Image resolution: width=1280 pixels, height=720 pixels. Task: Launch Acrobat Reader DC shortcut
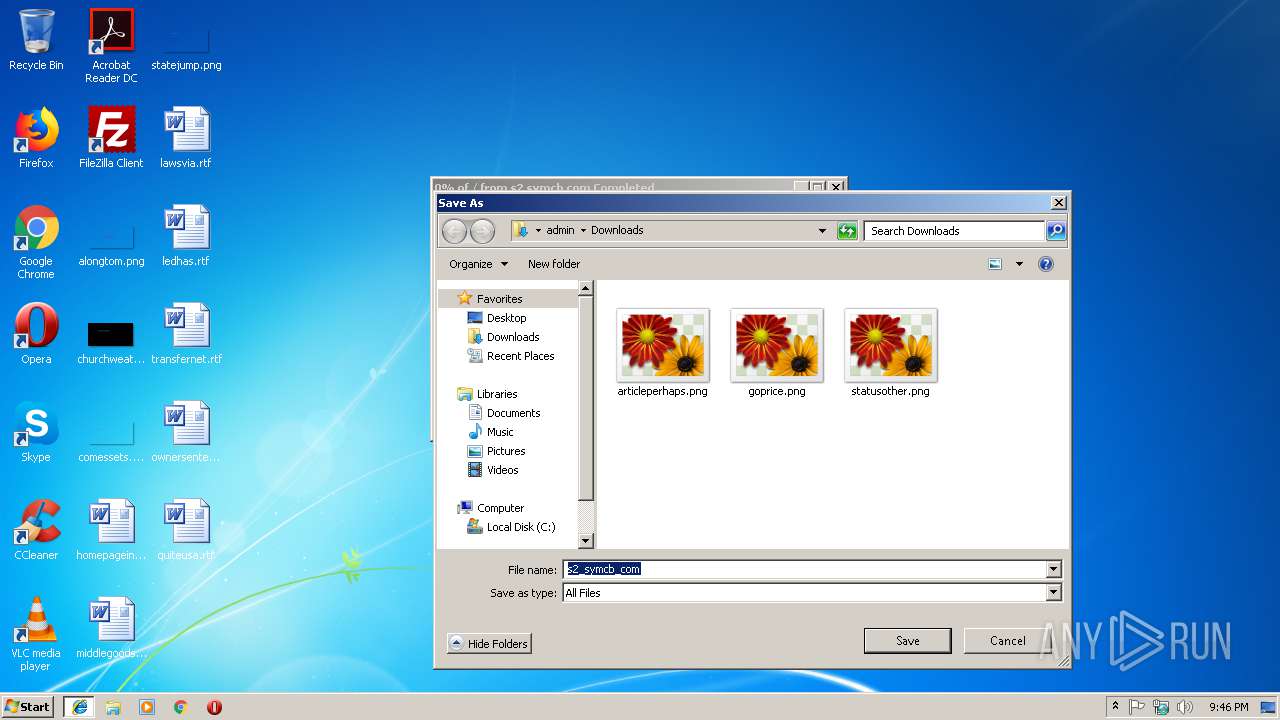pyautogui.click(x=111, y=46)
